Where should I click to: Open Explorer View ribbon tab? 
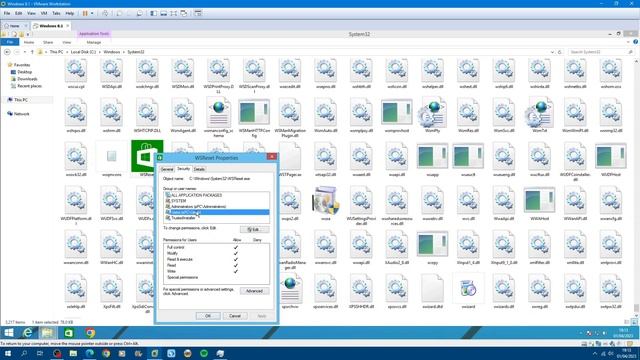pos(67,42)
